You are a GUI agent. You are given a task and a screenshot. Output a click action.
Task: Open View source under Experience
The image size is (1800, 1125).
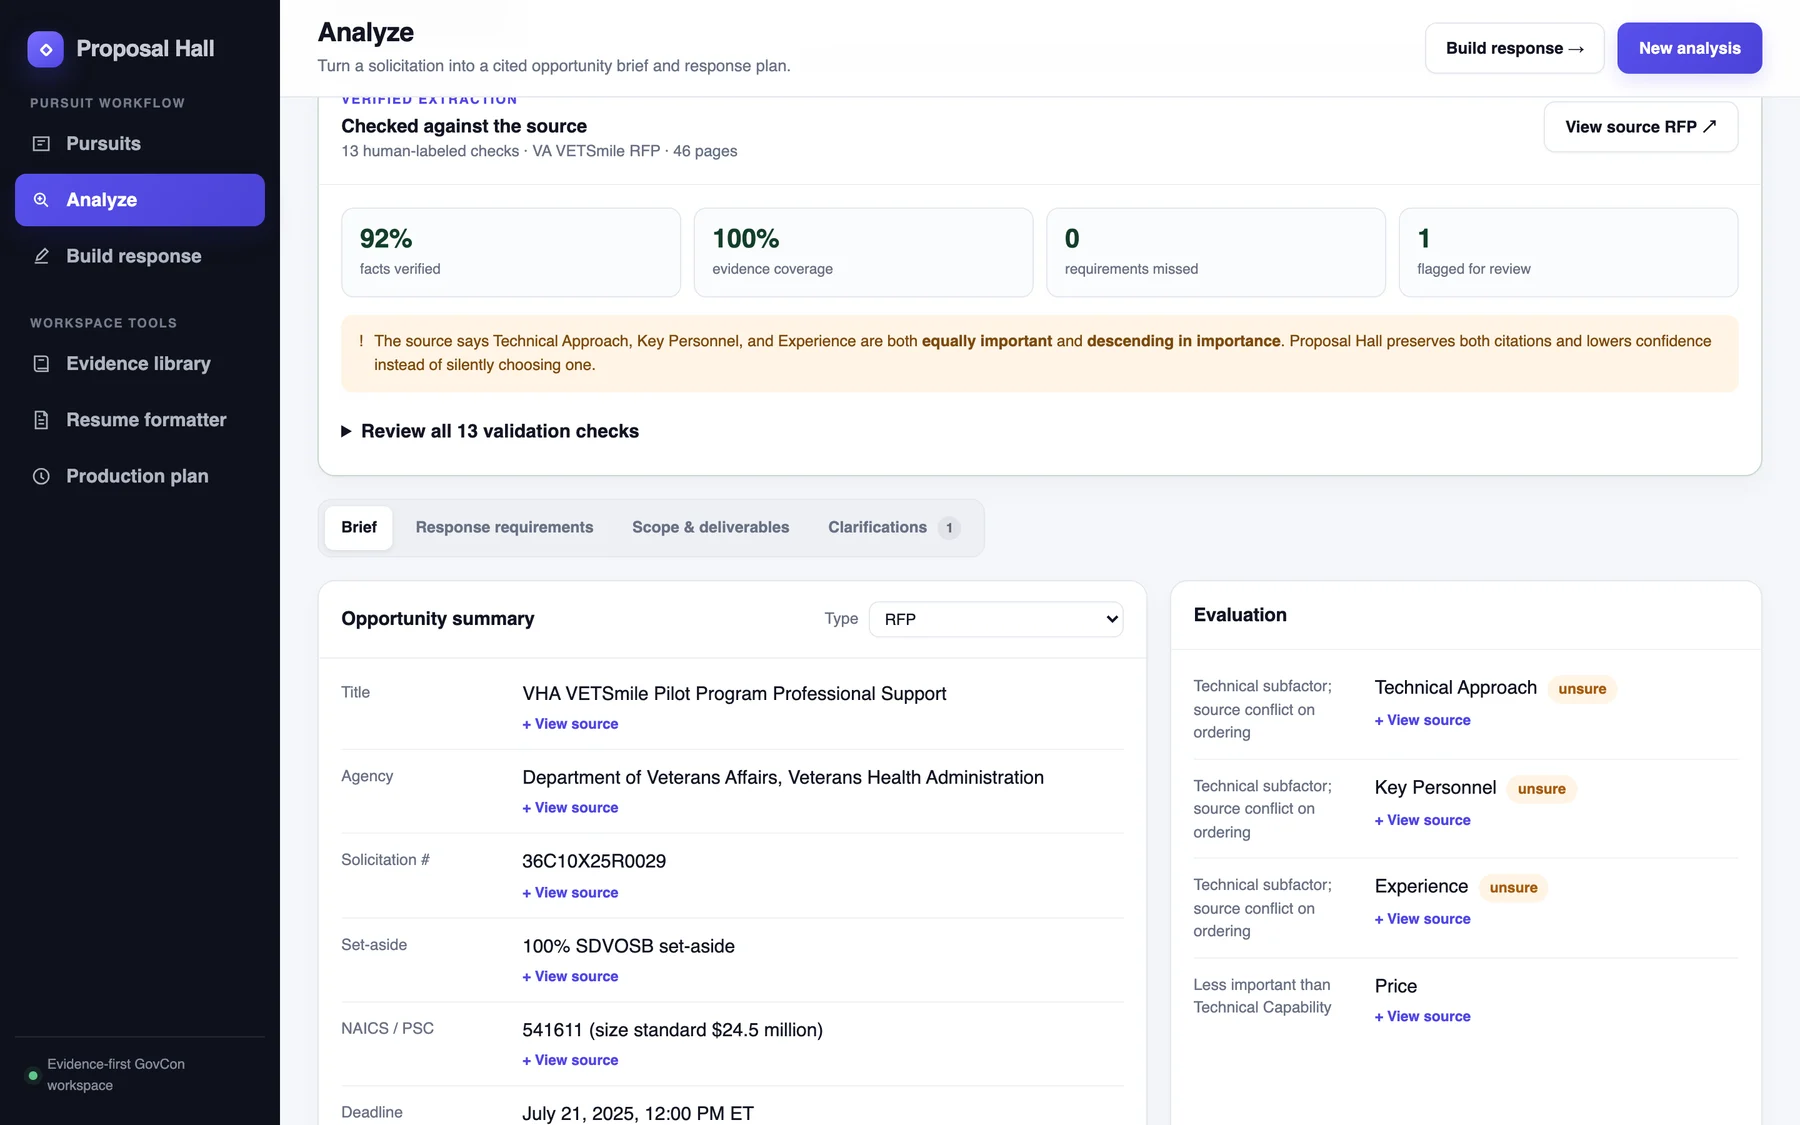coord(1422,919)
